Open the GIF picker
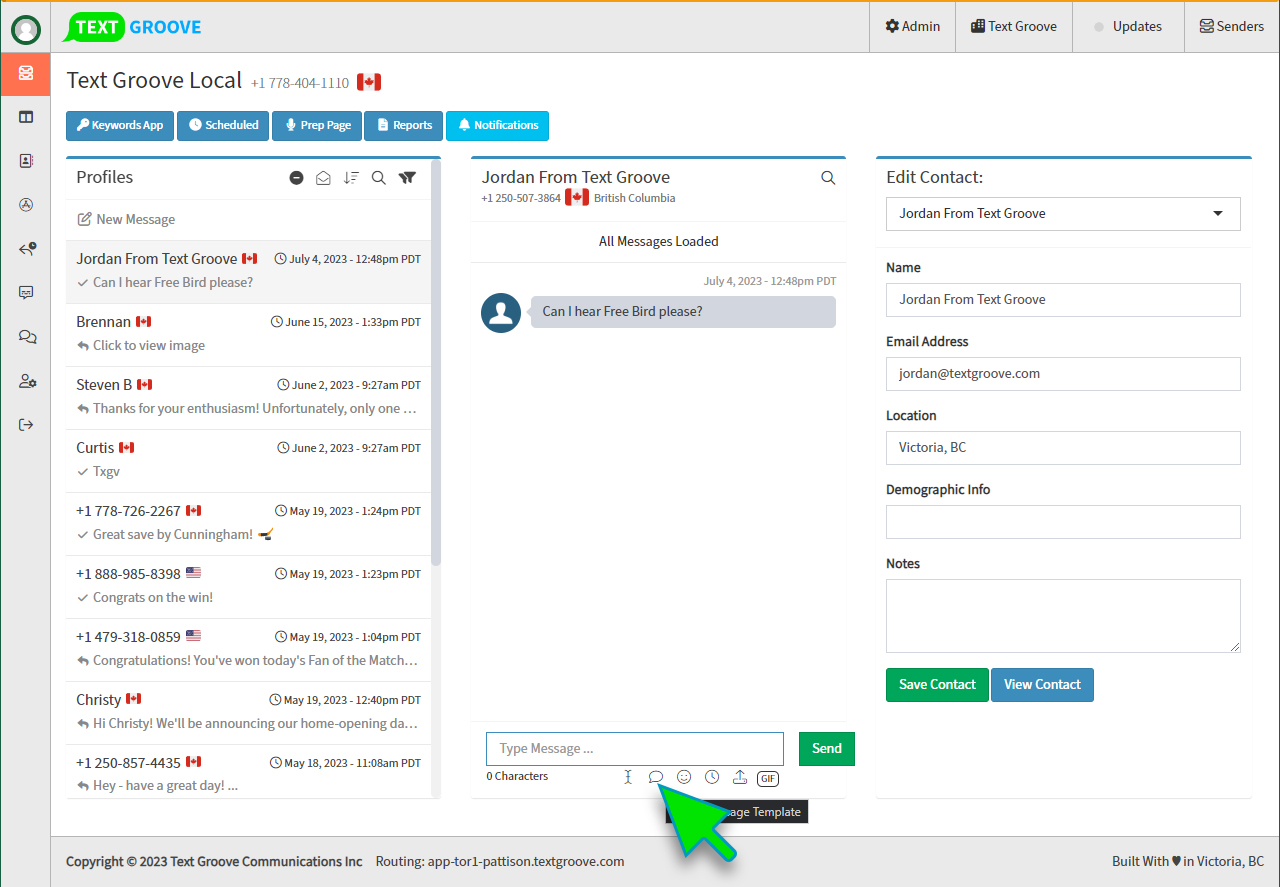 (x=768, y=778)
